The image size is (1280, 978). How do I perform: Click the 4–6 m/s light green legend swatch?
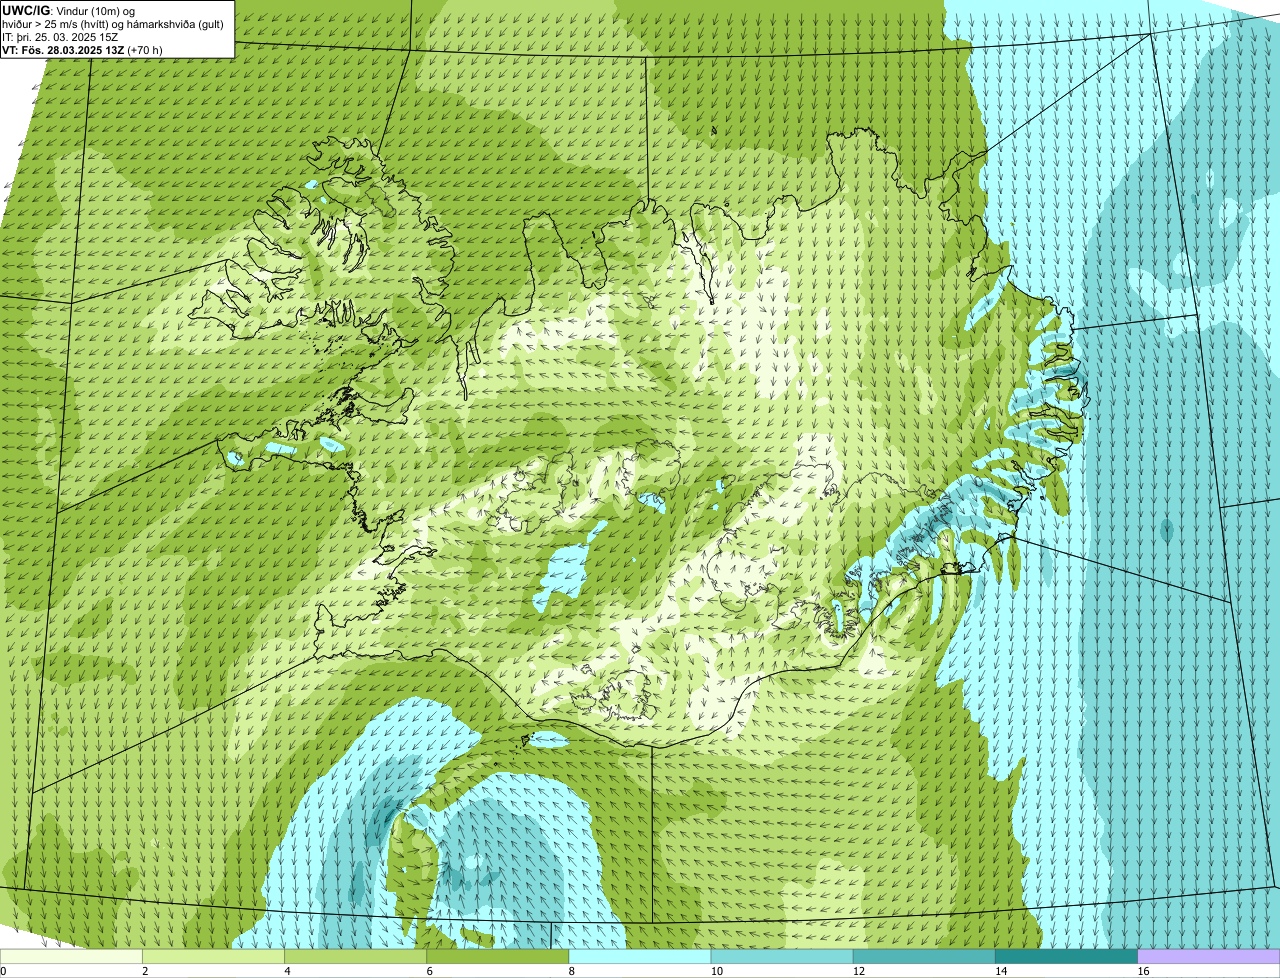pyautogui.click(x=355, y=956)
